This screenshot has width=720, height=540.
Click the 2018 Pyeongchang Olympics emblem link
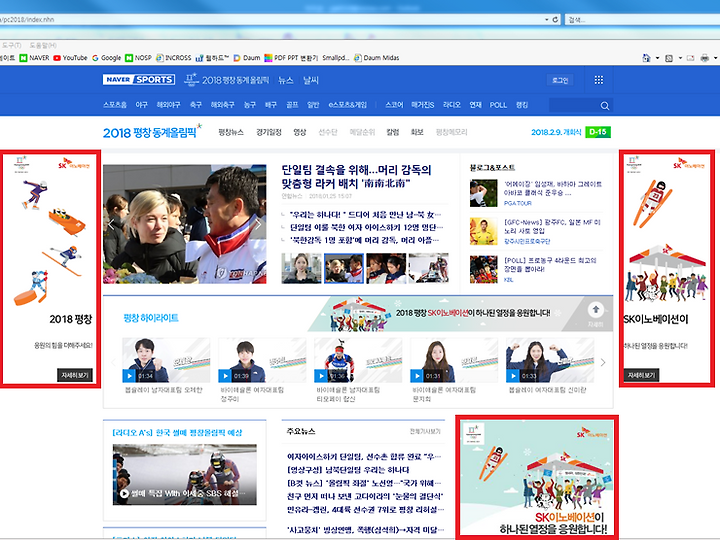pos(226,80)
